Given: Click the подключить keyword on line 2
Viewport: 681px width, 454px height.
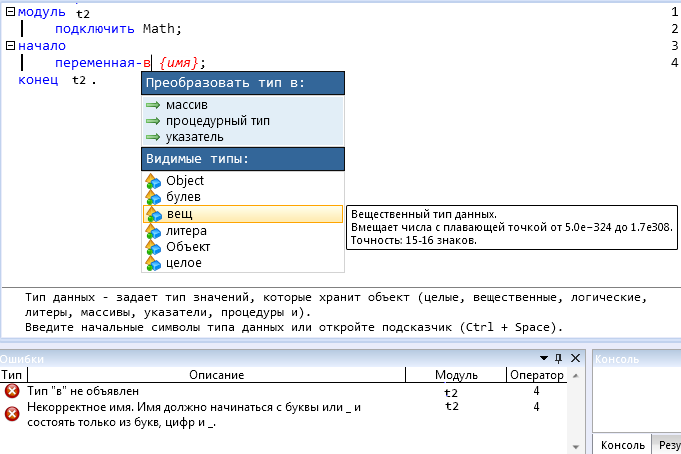Looking at the screenshot, I should tap(95, 29).
